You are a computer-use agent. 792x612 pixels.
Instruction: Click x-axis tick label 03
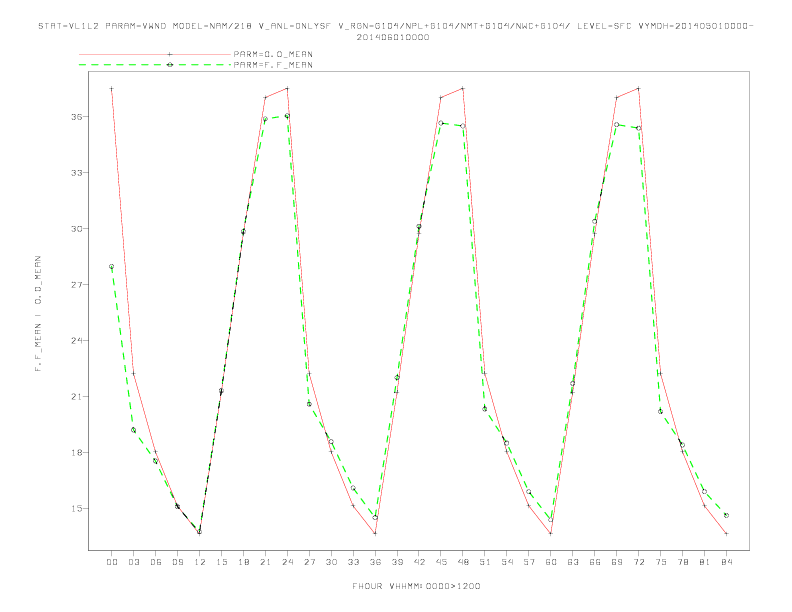tap(133, 562)
